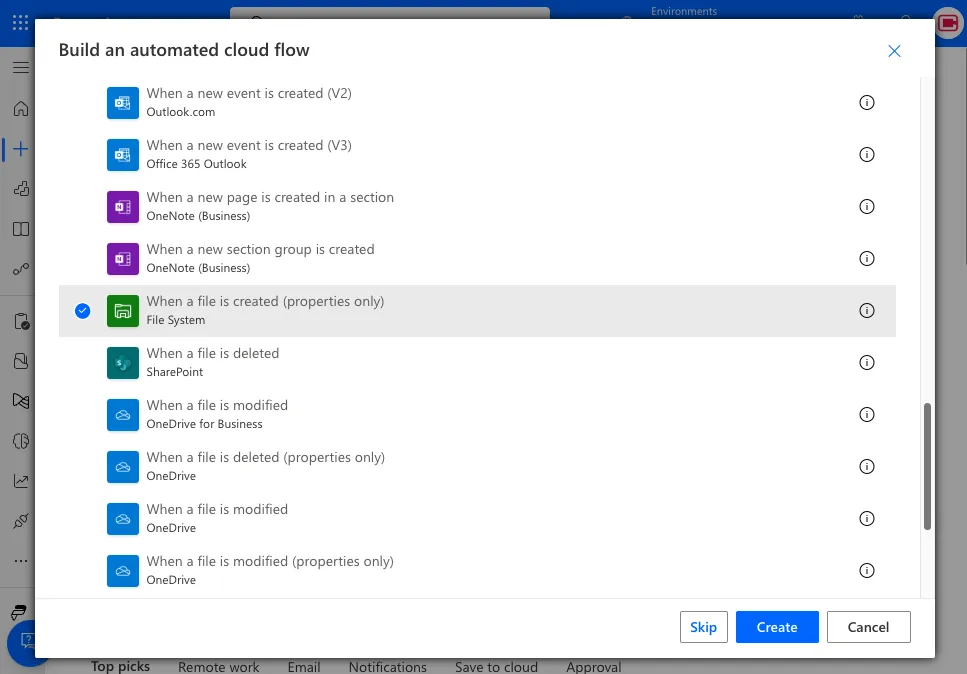Viewport: 967px width, 674px height.
Task: Click OneNote icon for new page trigger
Action: pyautogui.click(x=122, y=207)
